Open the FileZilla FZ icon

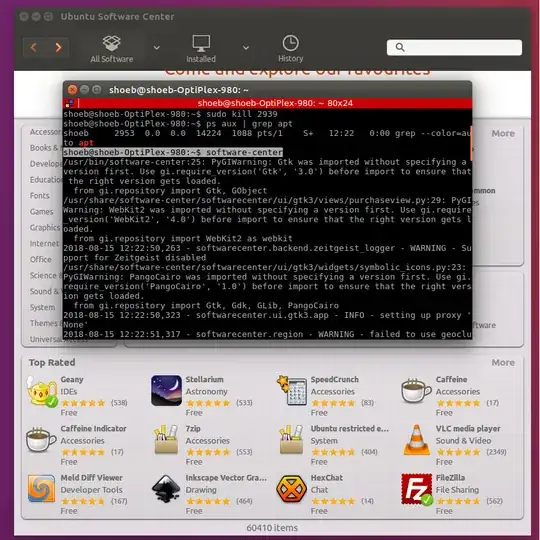point(417,489)
